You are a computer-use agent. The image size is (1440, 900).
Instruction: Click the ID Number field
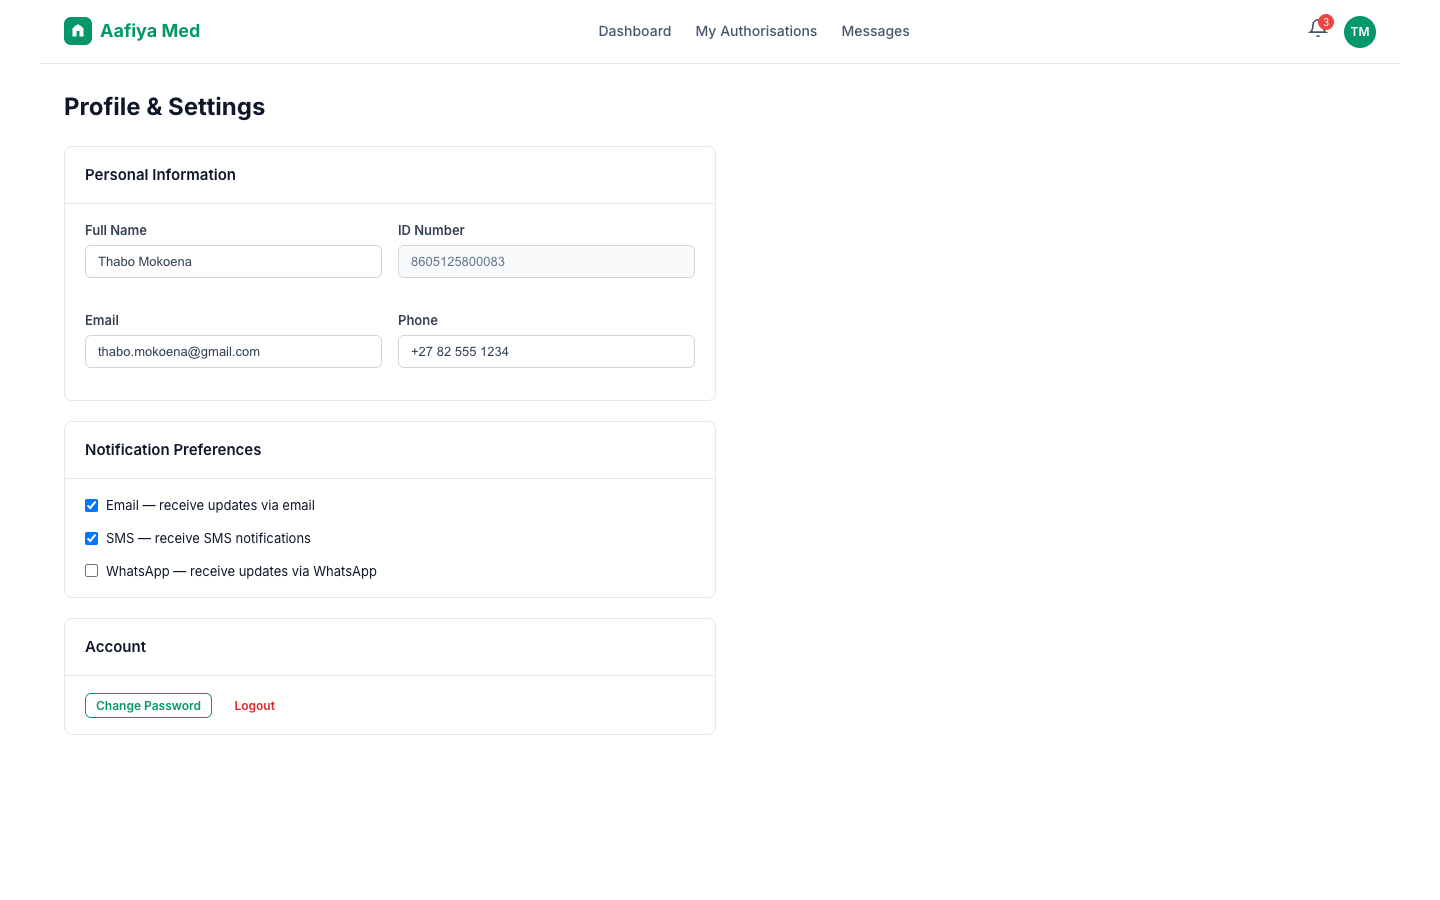[546, 262]
